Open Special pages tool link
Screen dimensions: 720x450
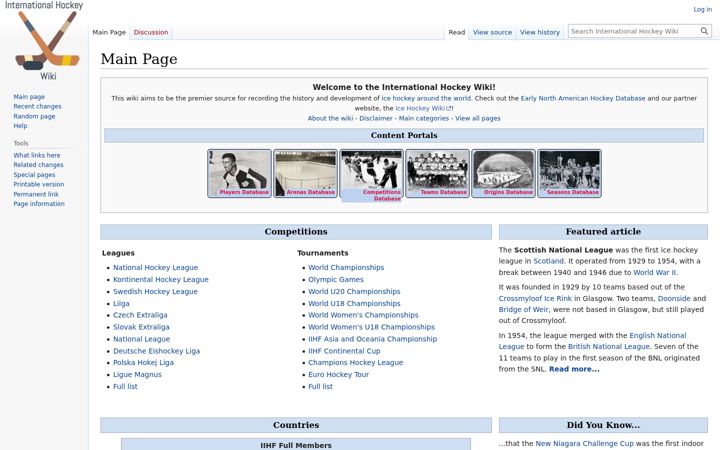pos(34,174)
